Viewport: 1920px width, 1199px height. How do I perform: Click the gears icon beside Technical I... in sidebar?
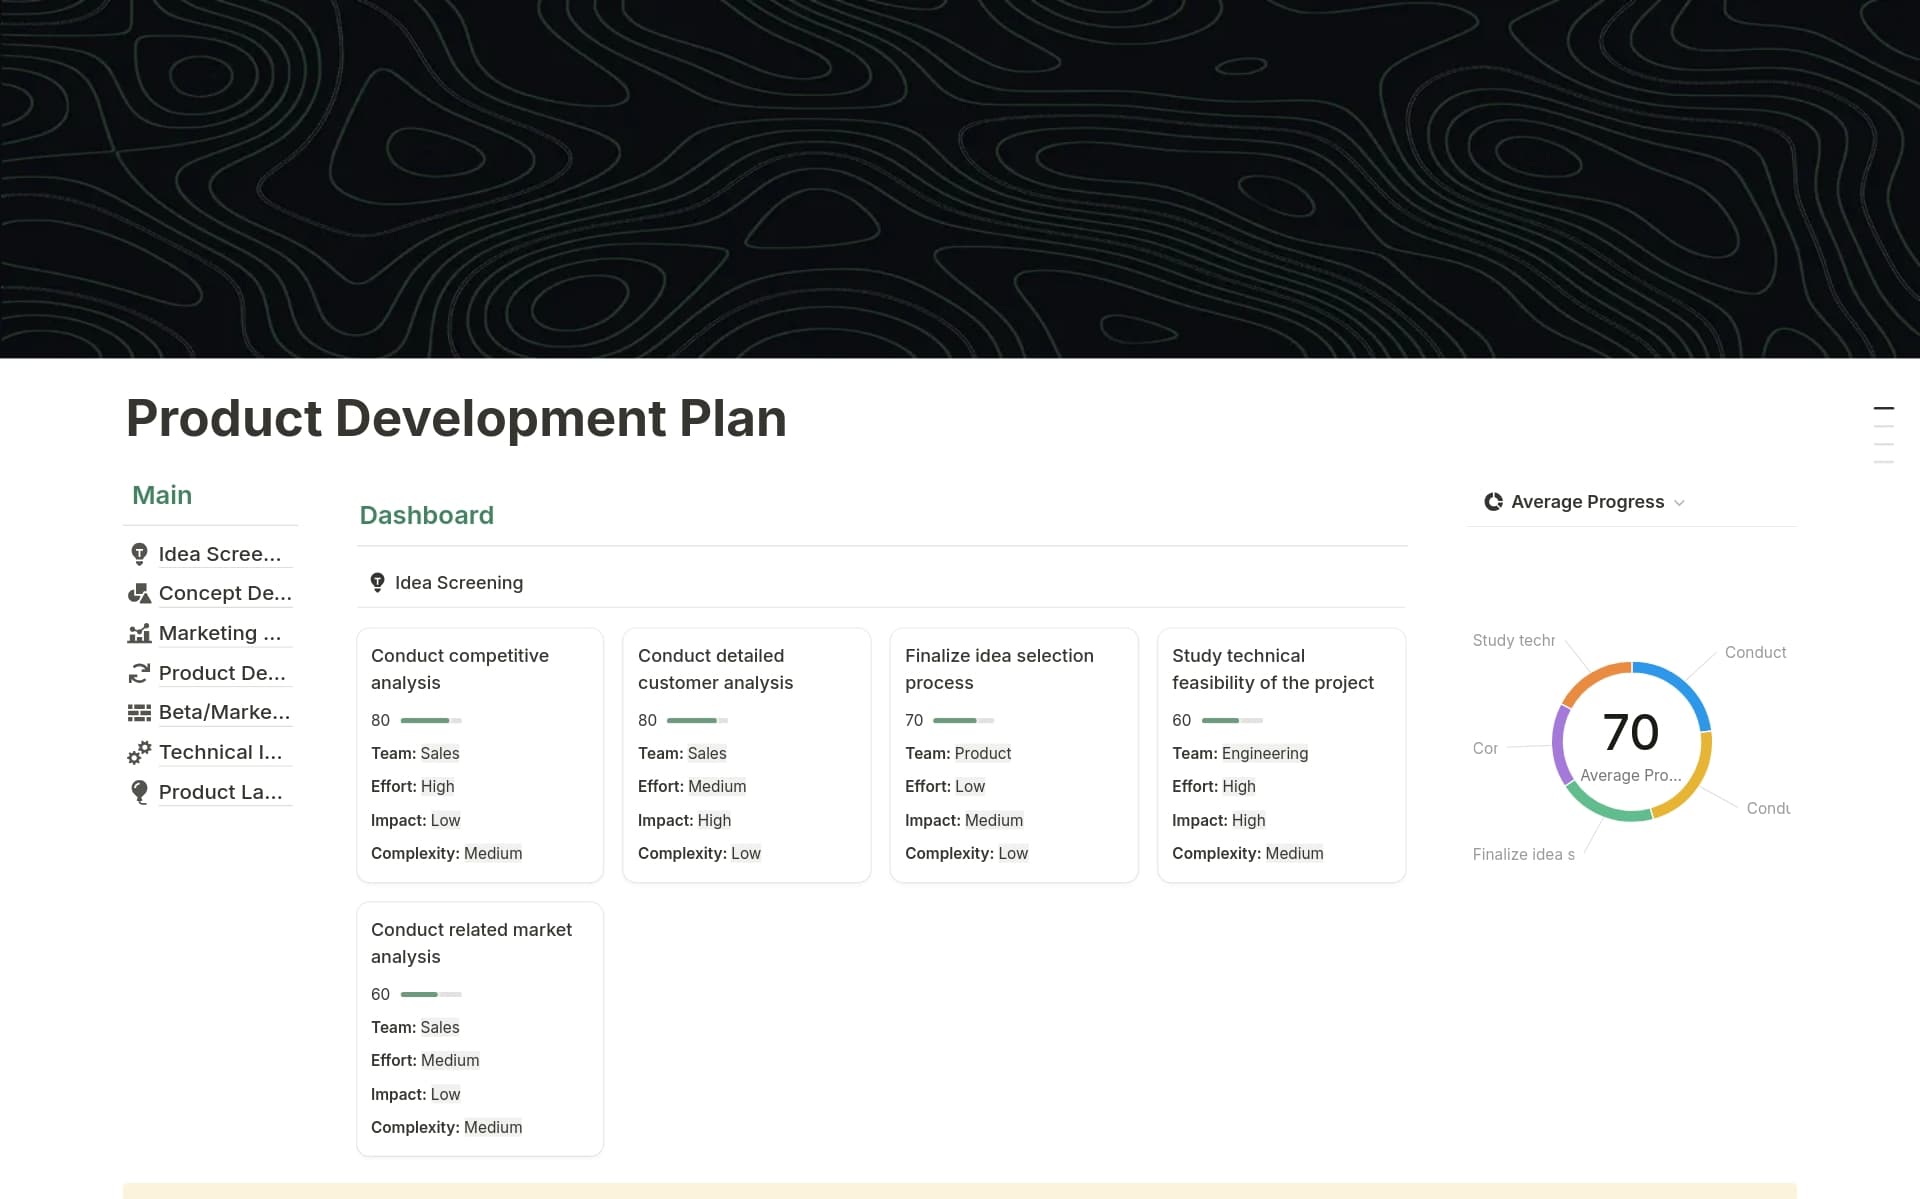pos(139,752)
